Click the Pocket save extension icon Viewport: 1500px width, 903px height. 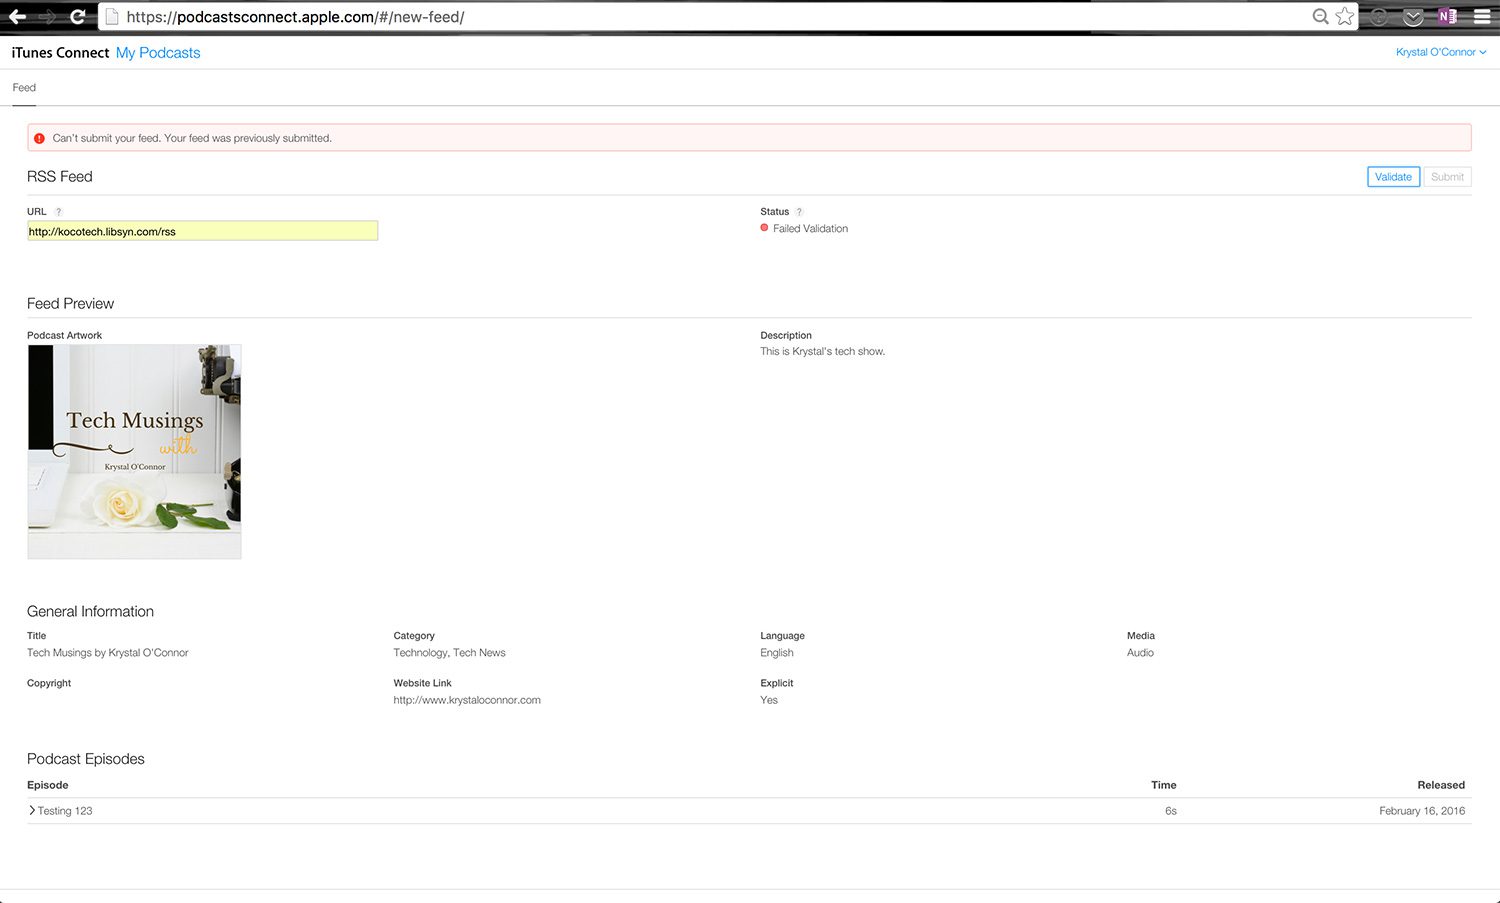tap(1413, 17)
